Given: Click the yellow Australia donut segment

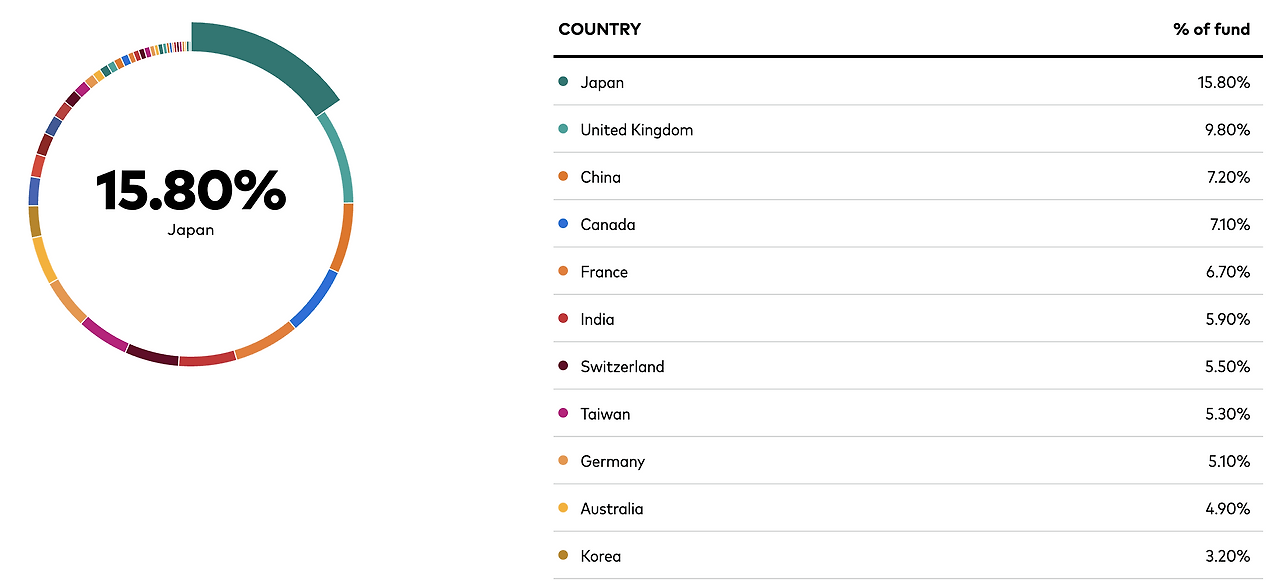Looking at the screenshot, I should click(45, 260).
